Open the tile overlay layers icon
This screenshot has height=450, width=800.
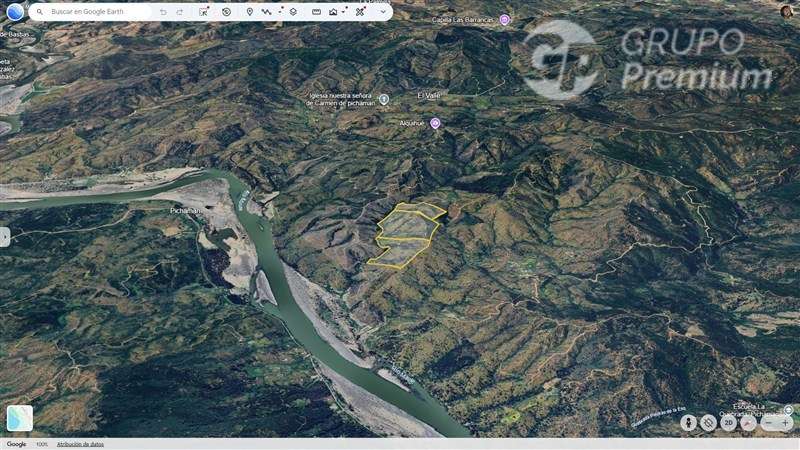tap(293, 12)
